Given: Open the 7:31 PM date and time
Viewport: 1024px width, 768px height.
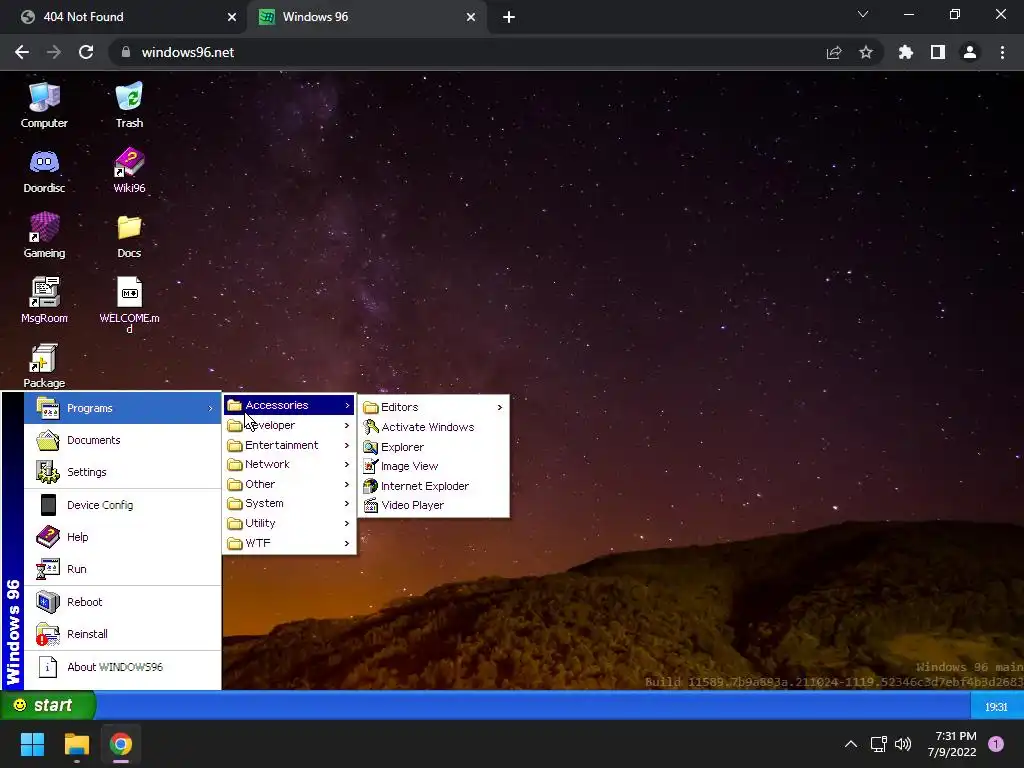Looking at the screenshot, I should pyautogui.click(x=953, y=744).
